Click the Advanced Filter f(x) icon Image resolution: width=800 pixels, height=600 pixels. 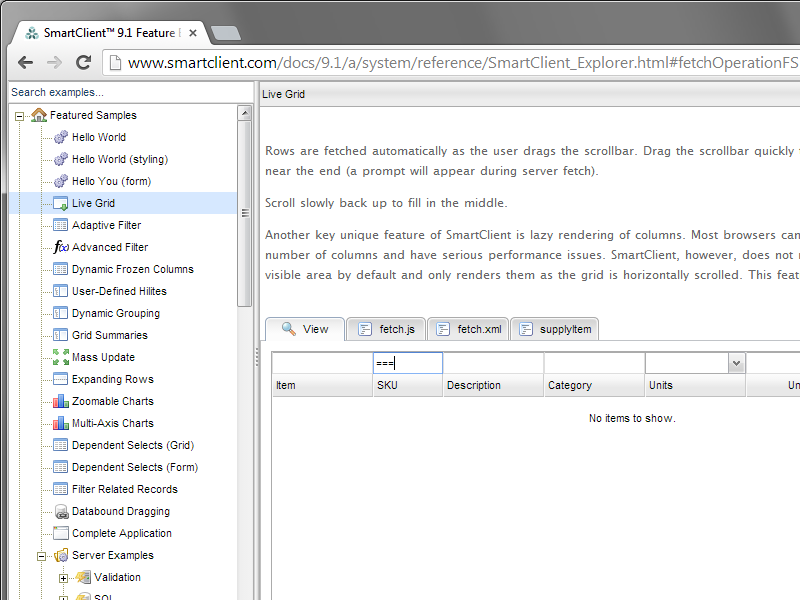coord(60,247)
